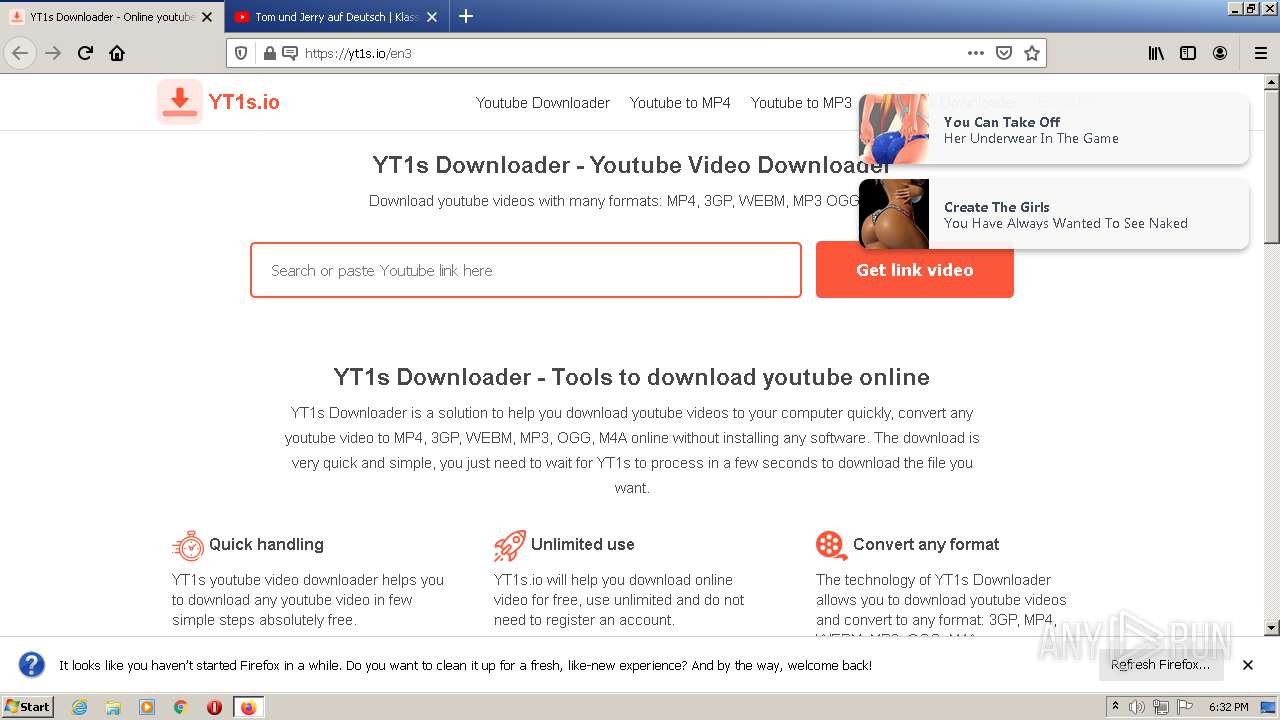Launch Chrome from the taskbar

181,707
